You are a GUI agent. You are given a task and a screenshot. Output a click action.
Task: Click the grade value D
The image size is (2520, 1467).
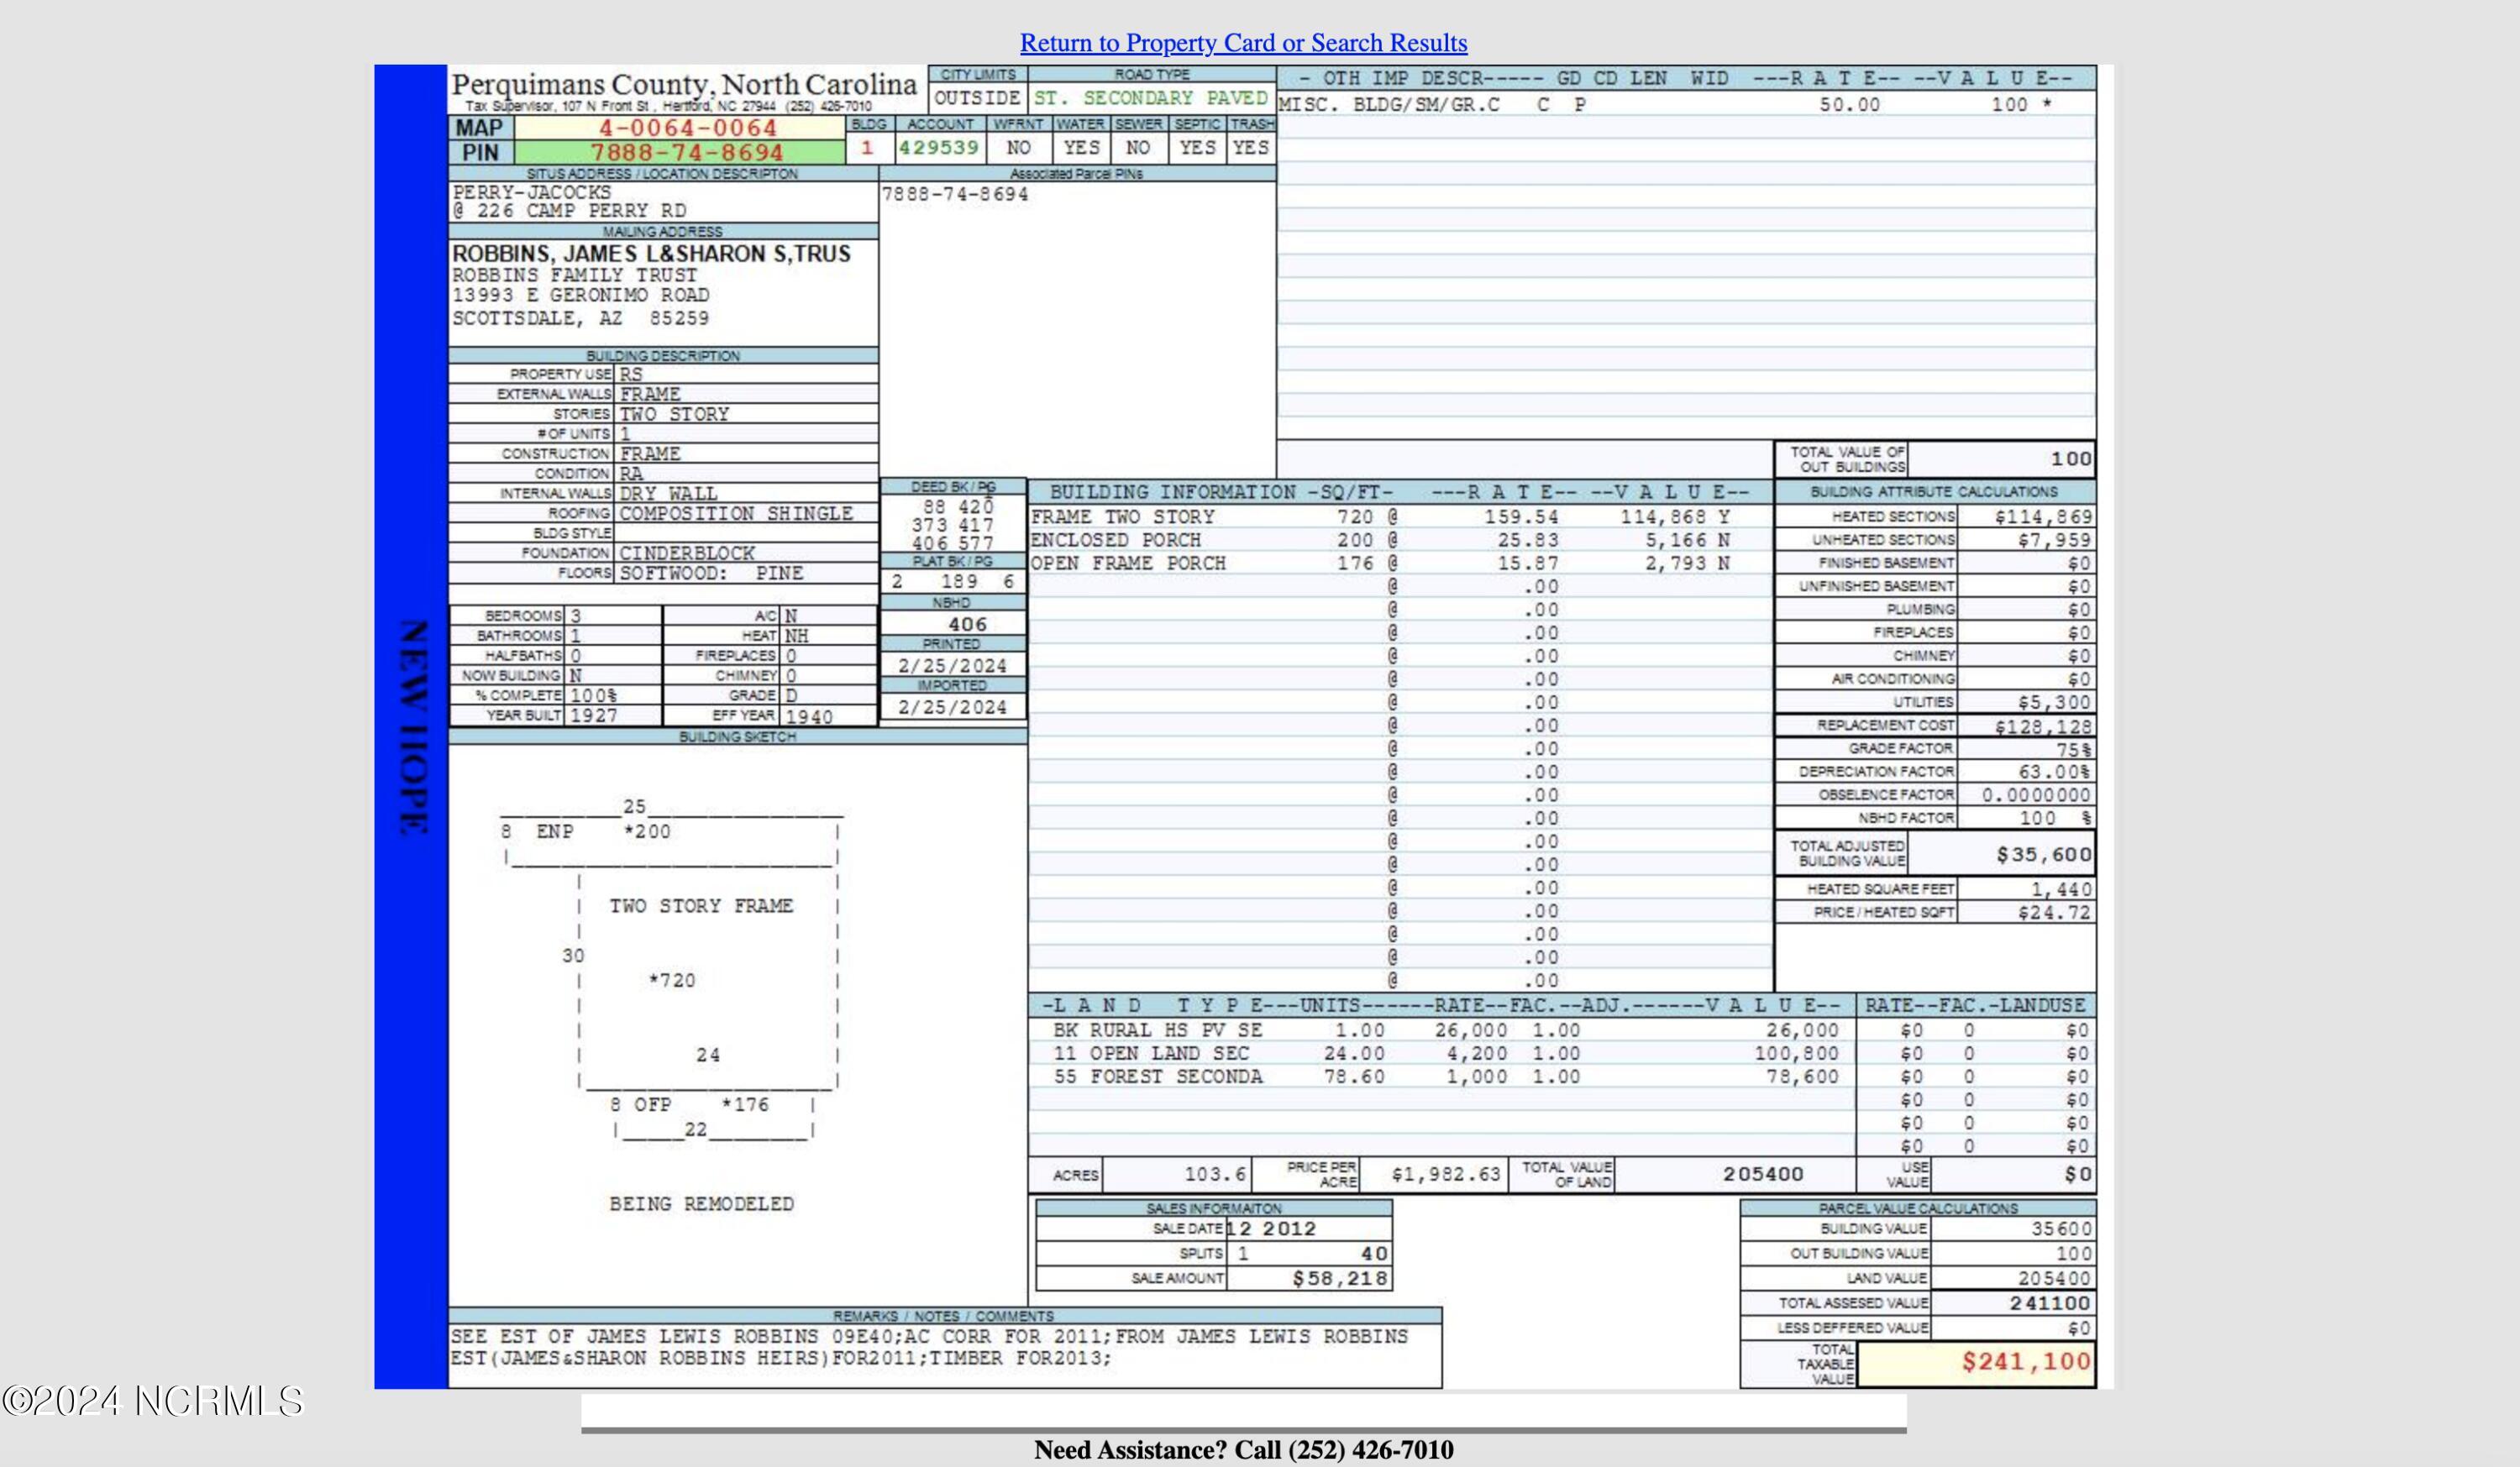point(791,696)
